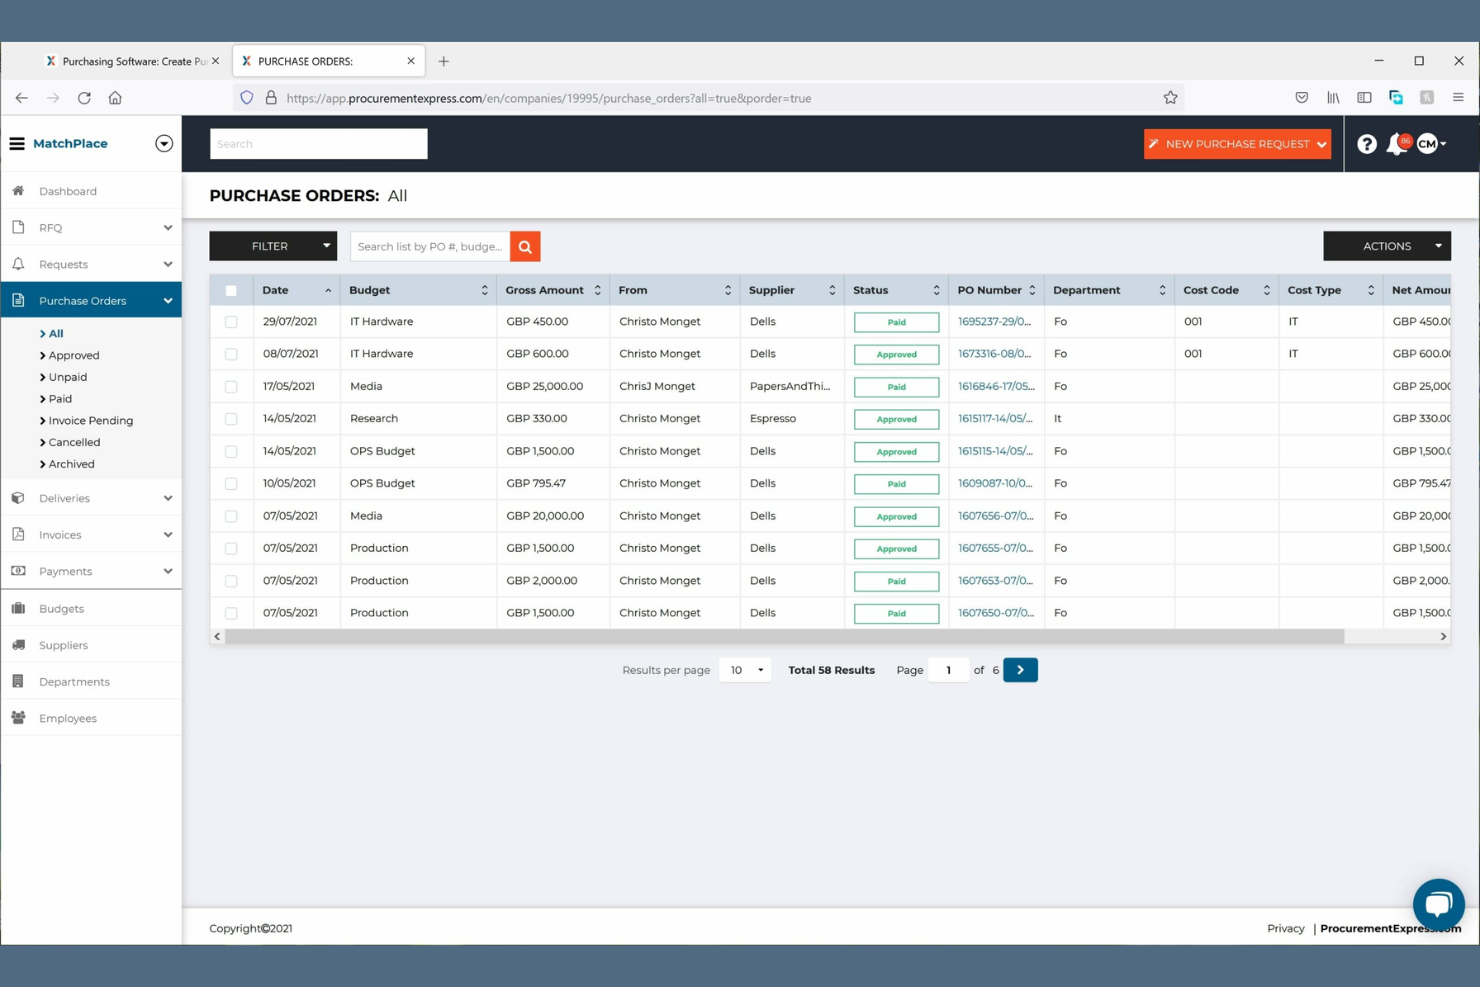This screenshot has width=1480, height=987.
Task: Open a new browser tab with plus
Action: tap(443, 61)
